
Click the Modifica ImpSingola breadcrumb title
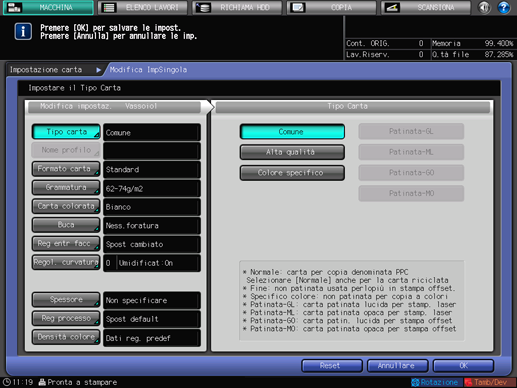coord(148,70)
